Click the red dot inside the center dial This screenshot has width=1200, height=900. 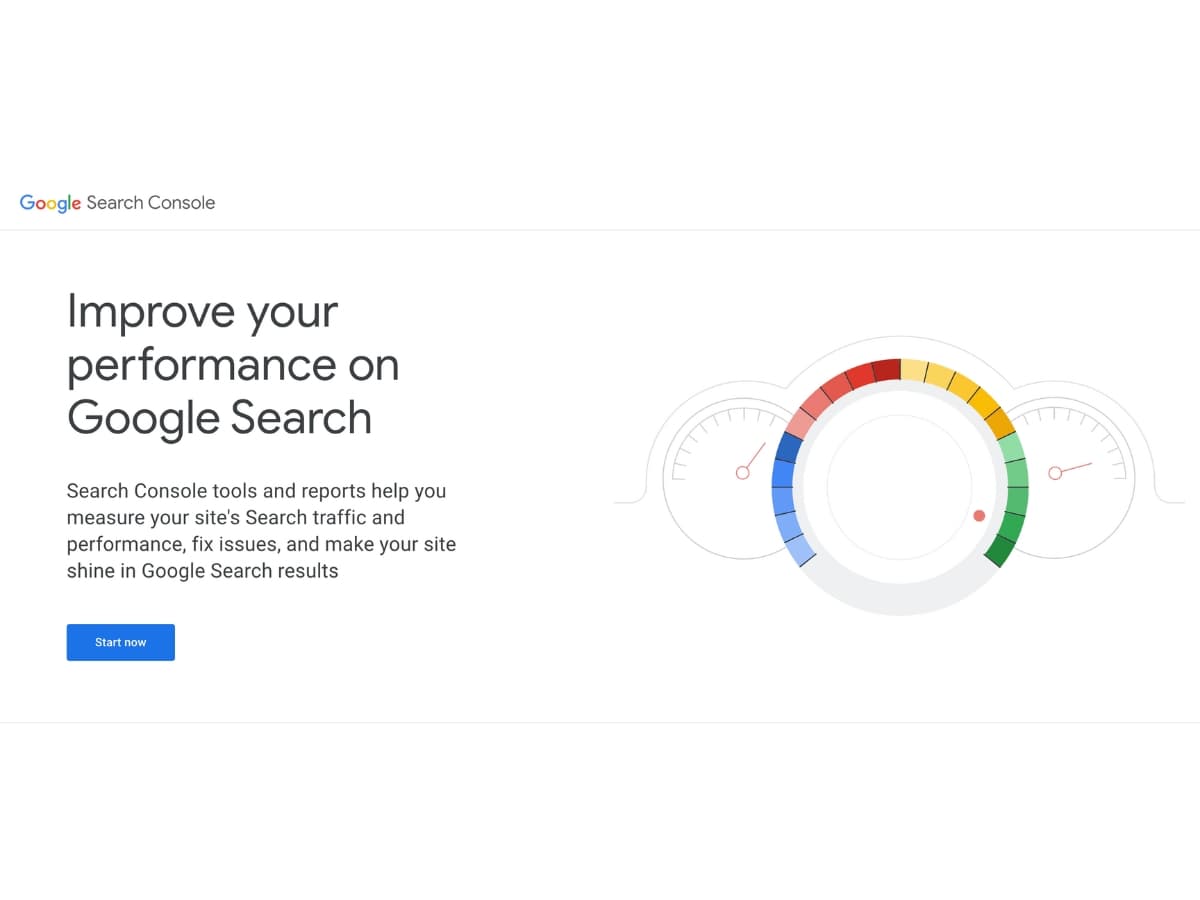[979, 516]
